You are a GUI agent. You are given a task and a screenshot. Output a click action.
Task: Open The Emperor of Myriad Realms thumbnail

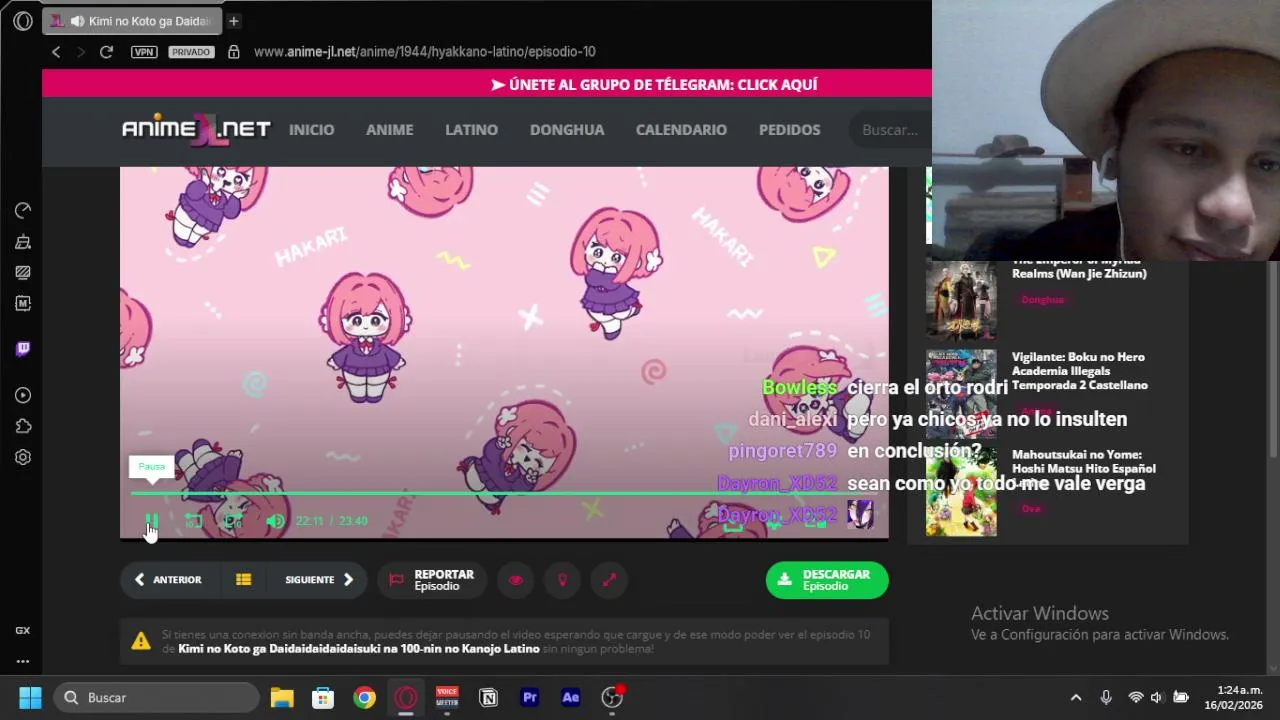pos(961,300)
